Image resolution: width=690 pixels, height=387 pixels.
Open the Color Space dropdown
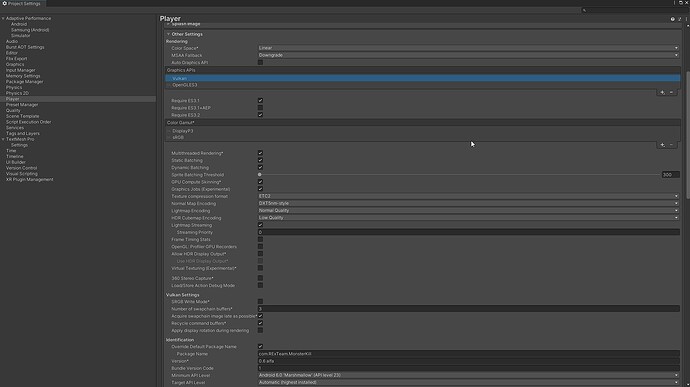(468, 48)
